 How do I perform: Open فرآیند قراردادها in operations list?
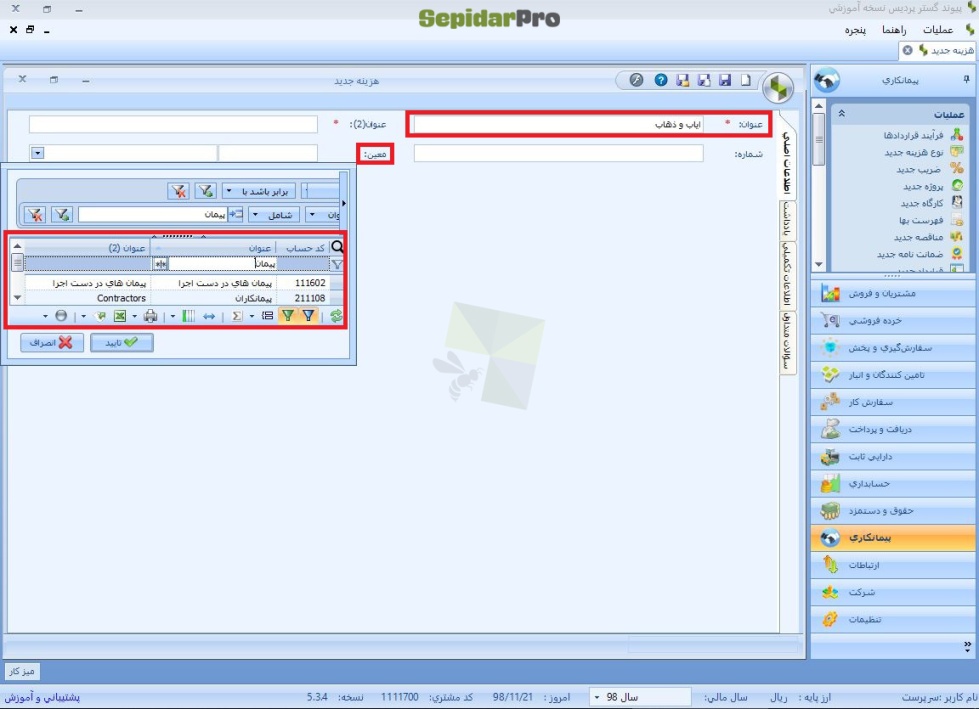[x=913, y=135]
